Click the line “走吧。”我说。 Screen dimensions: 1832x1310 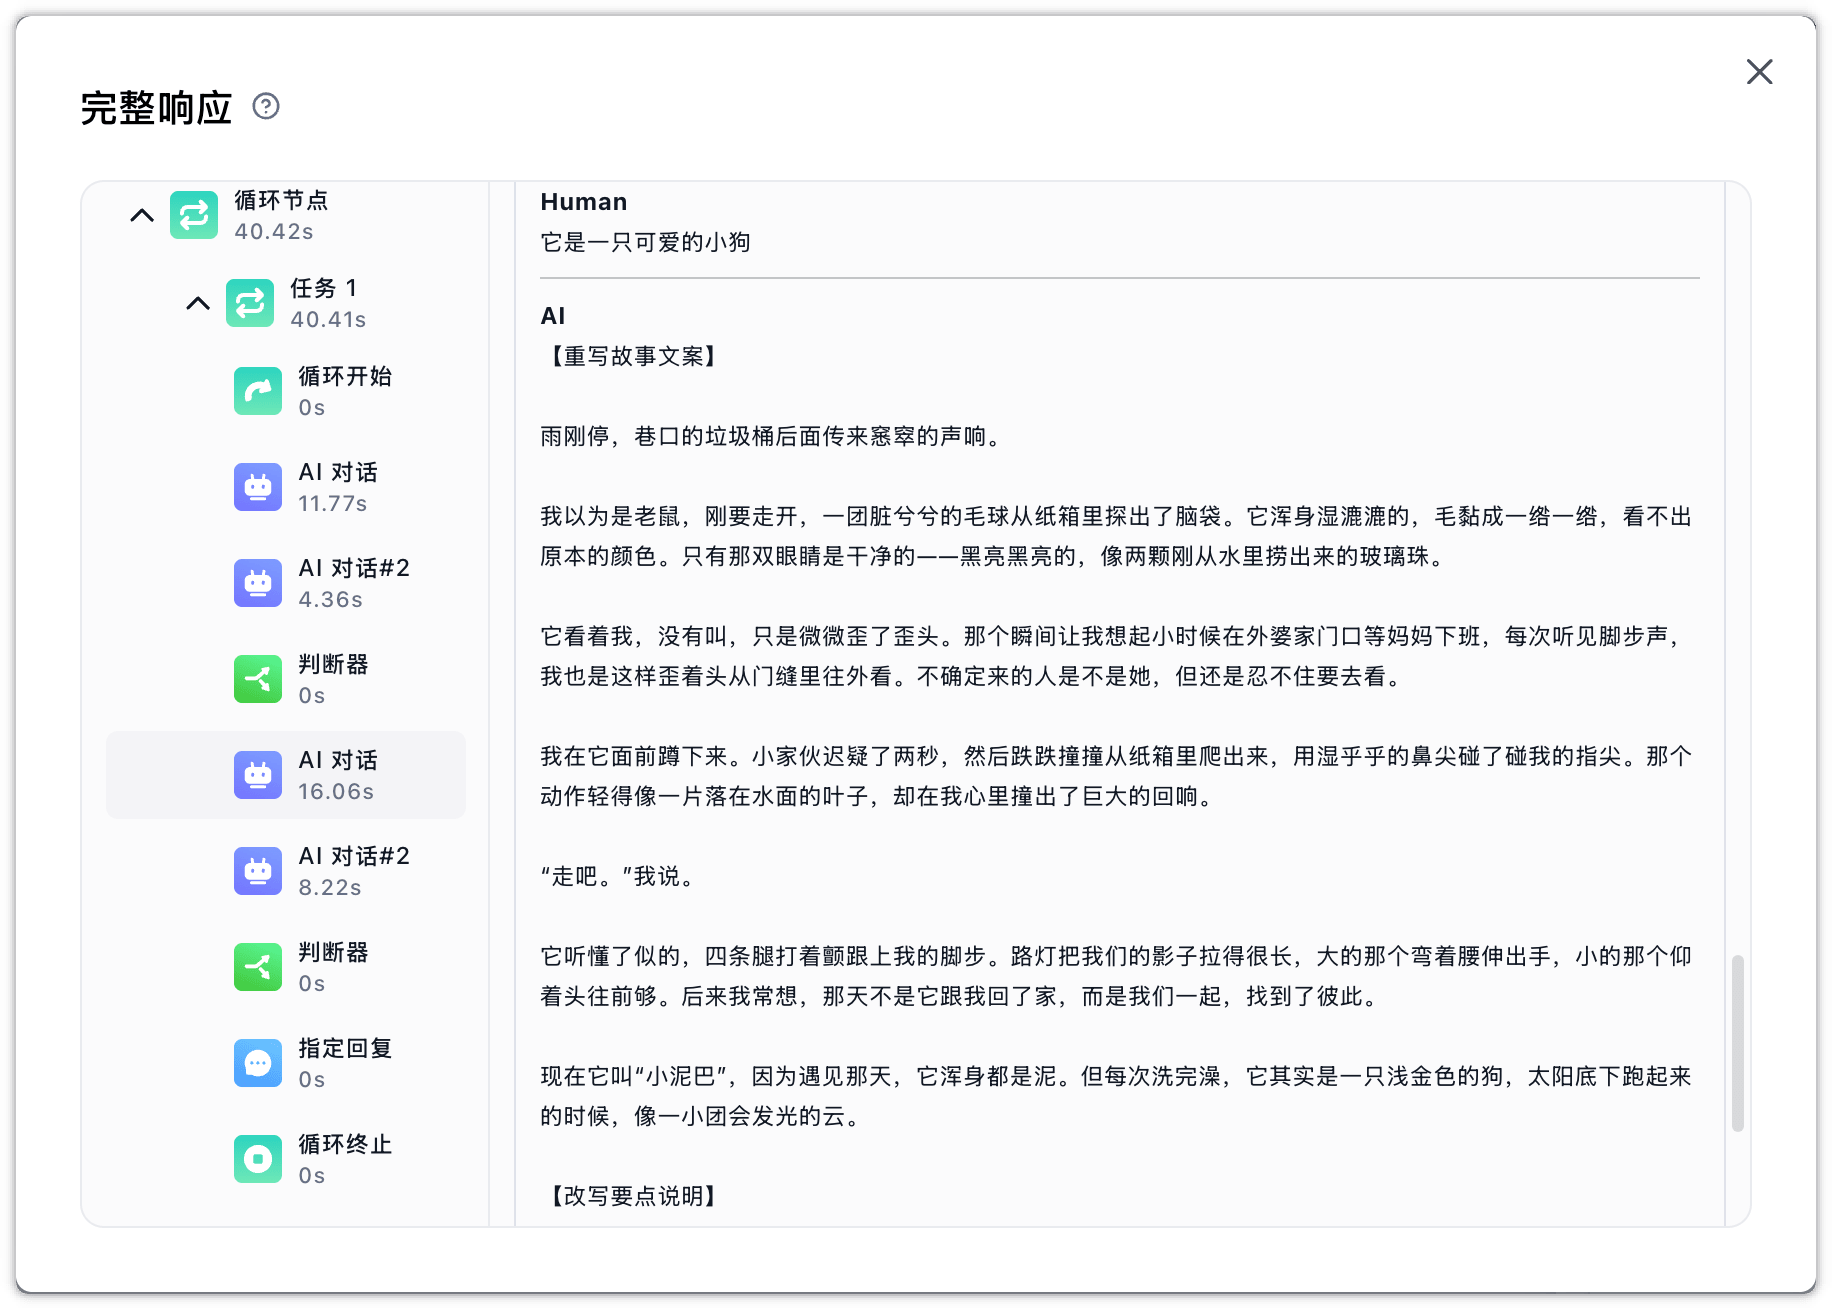click(x=618, y=876)
